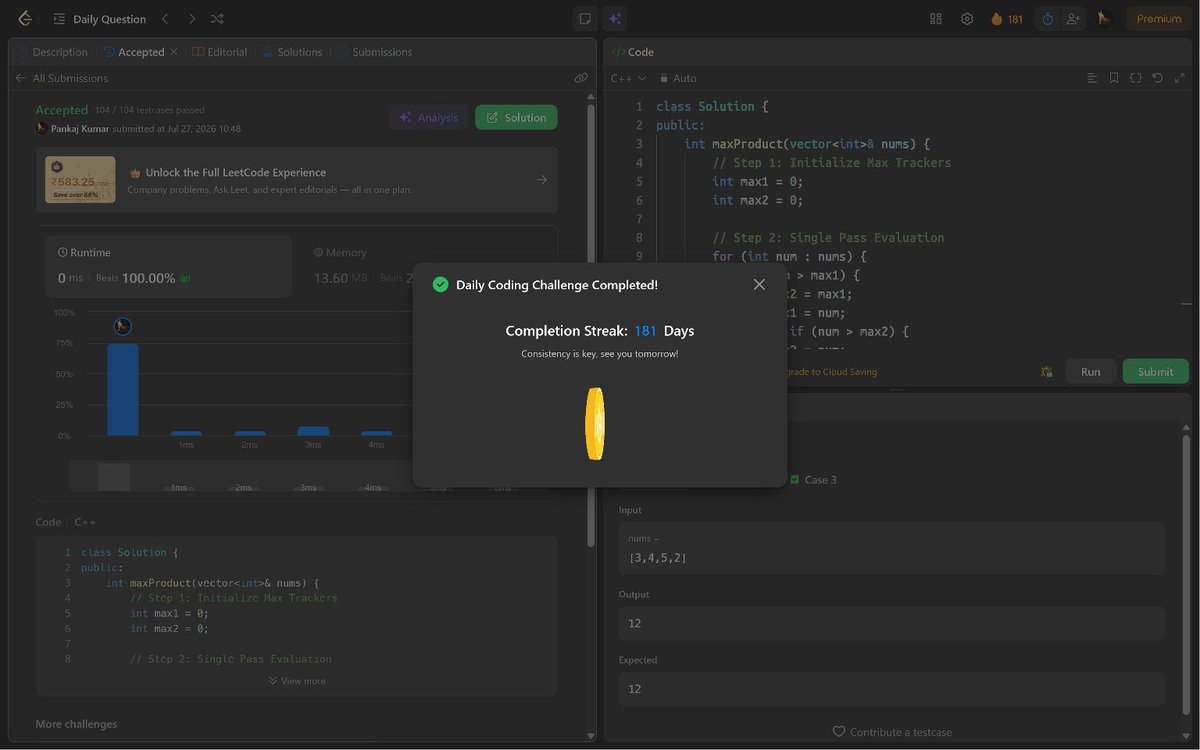Open Pankaj Kumar's profile link
This screenshot has height=750, width=1200.
coord(79,129)
